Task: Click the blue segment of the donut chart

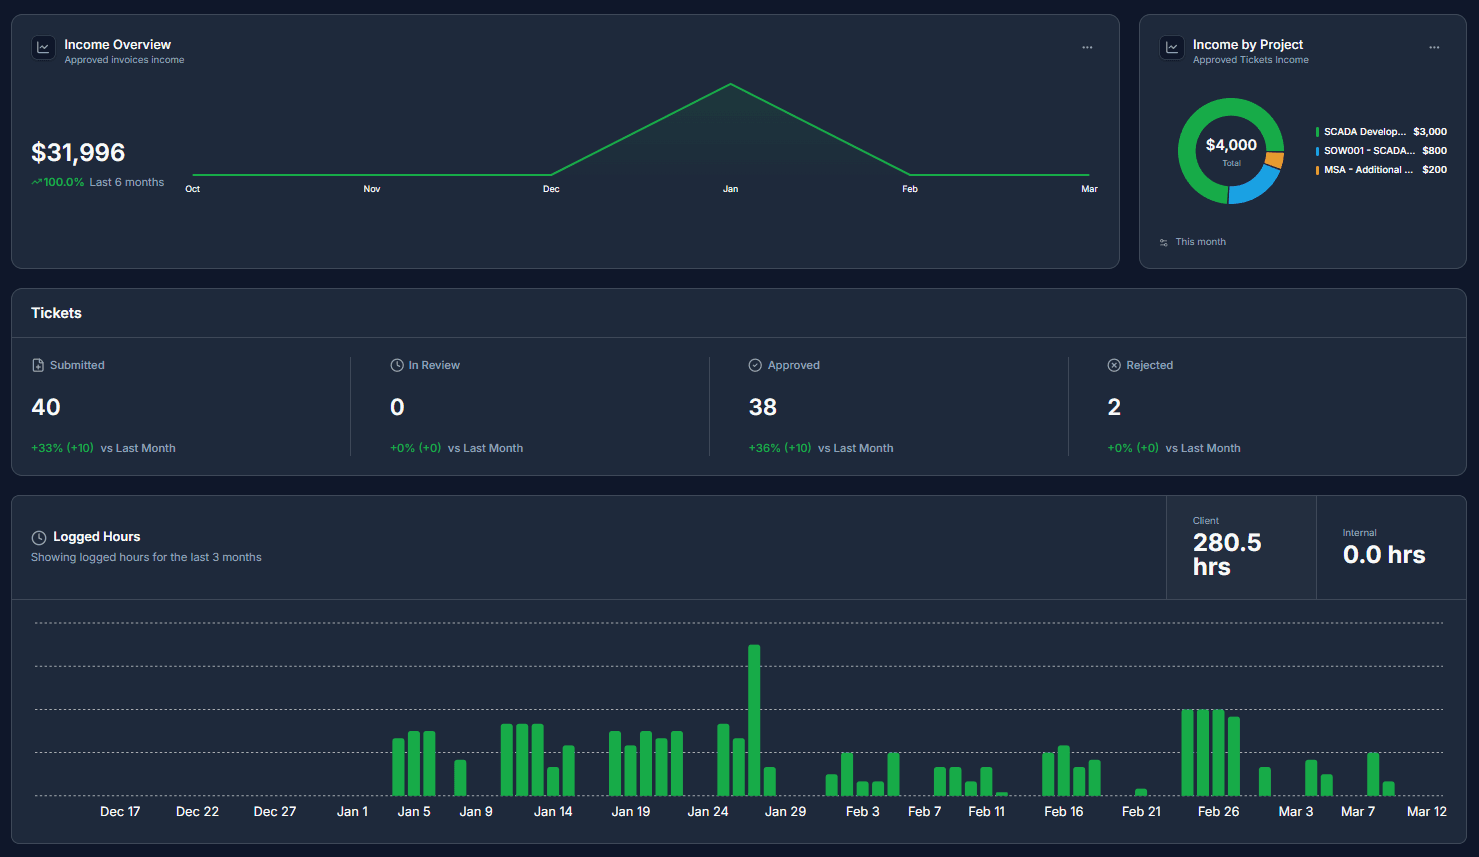Action: point(1256,187)
